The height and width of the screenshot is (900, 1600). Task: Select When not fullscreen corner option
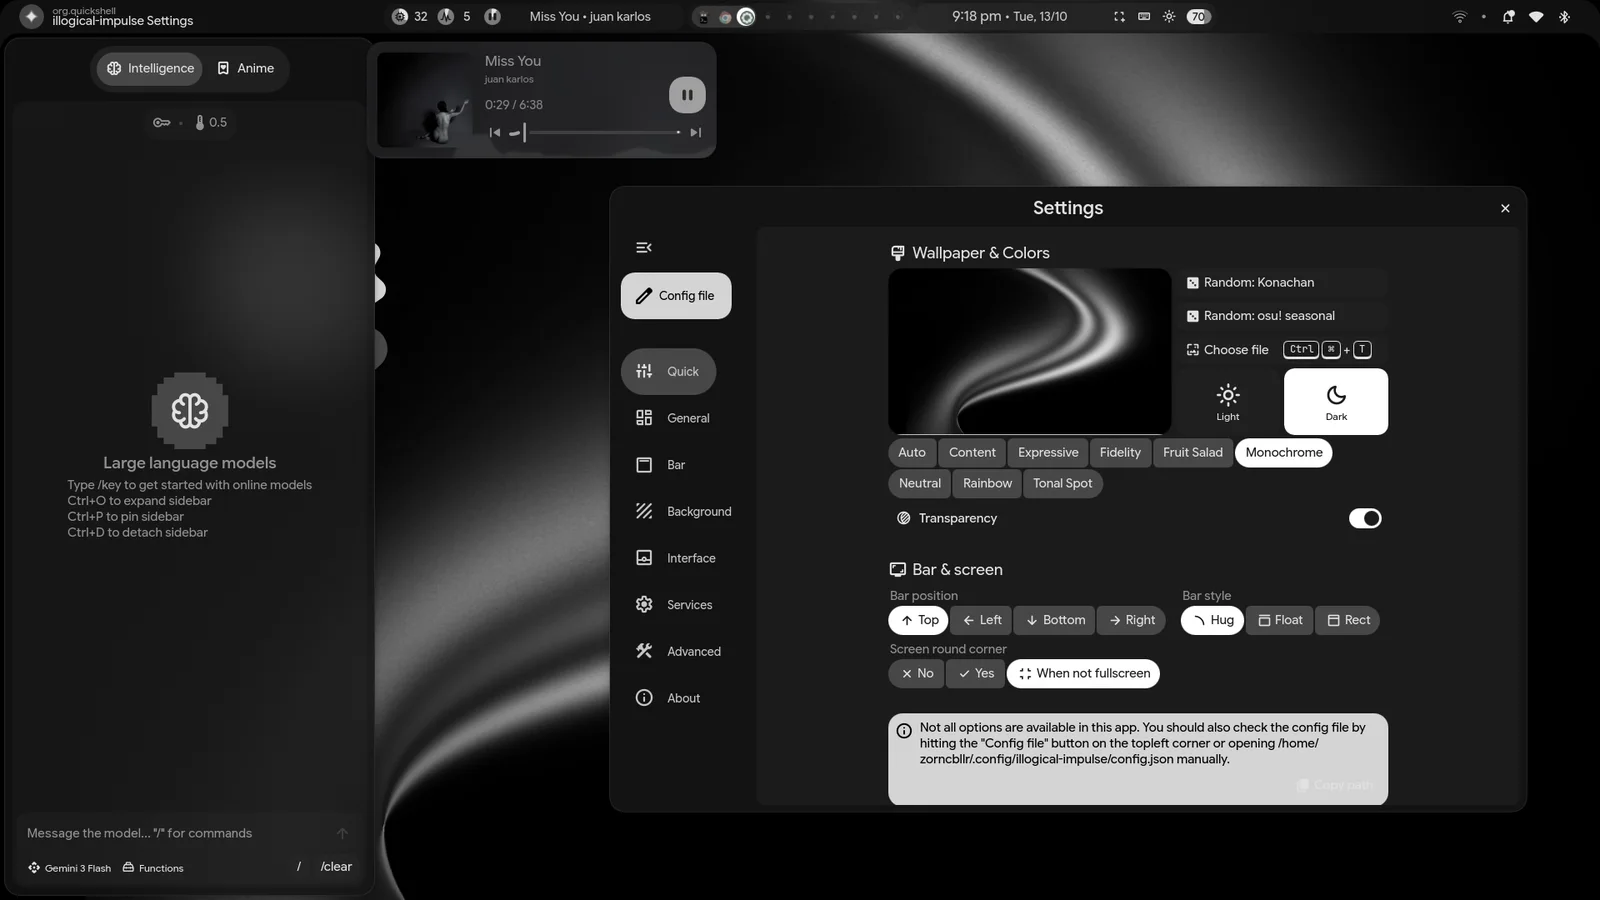click(1084, 674)
